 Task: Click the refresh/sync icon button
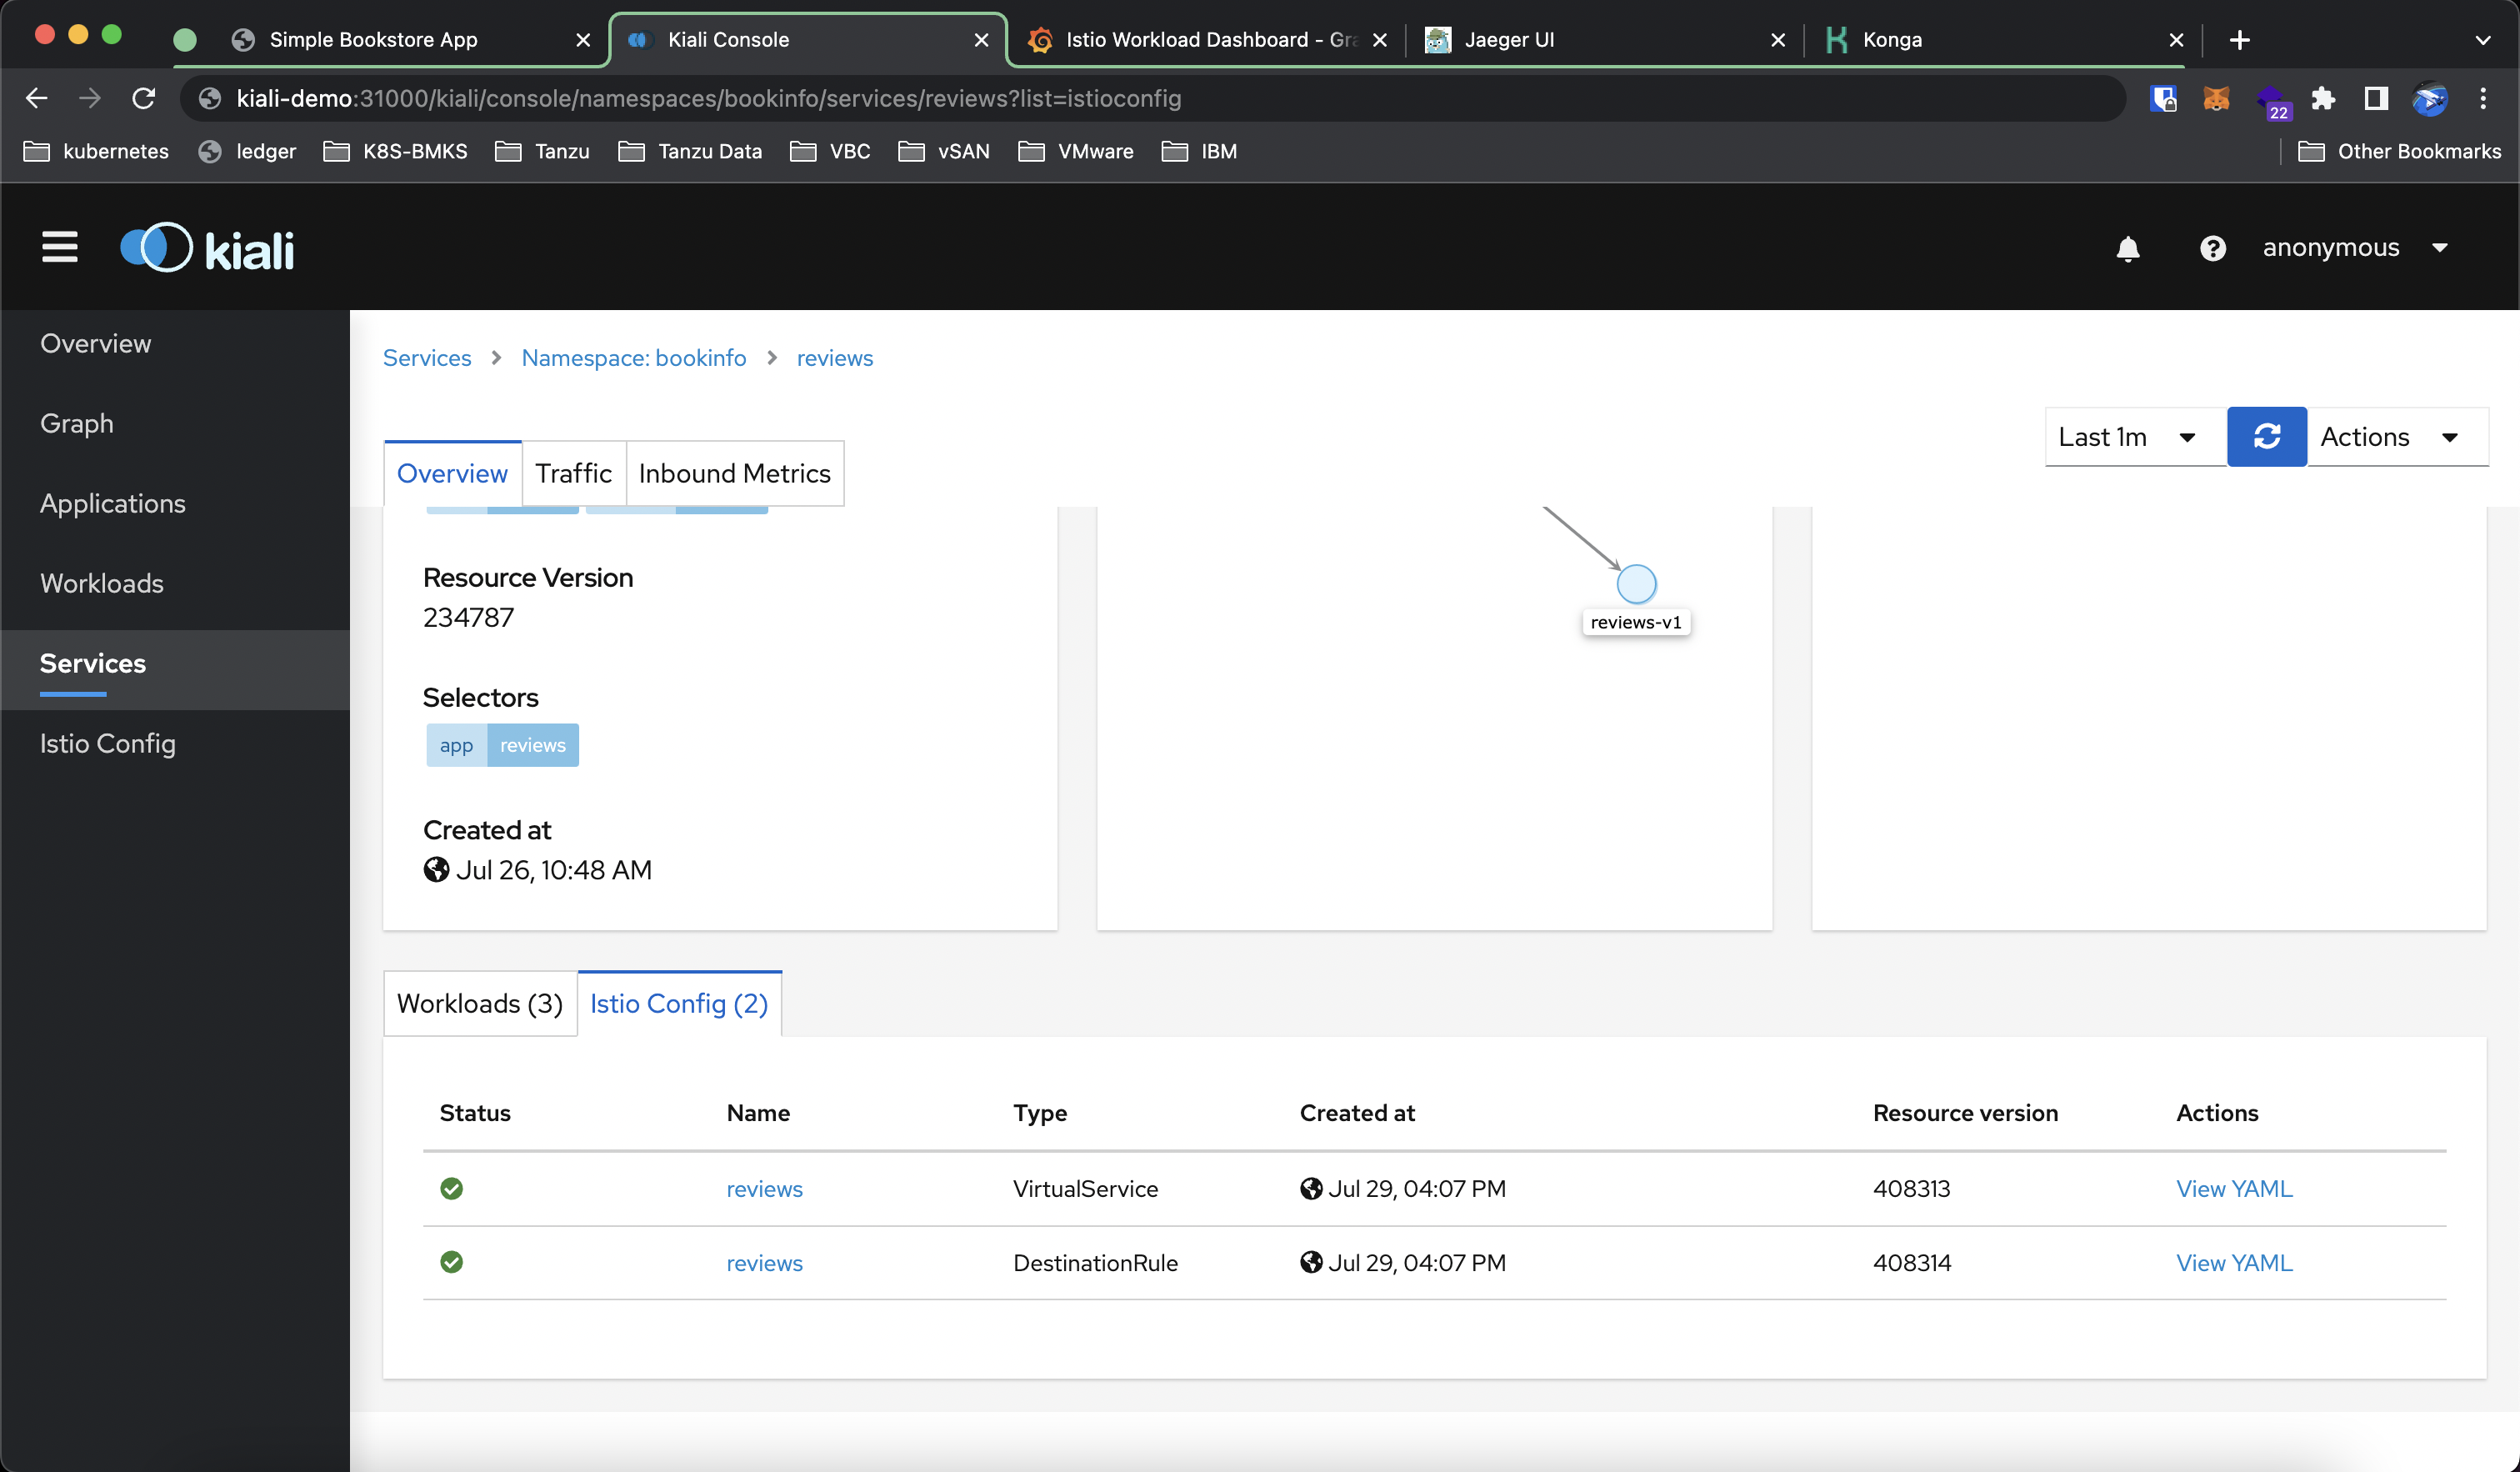click(2266, 434)
